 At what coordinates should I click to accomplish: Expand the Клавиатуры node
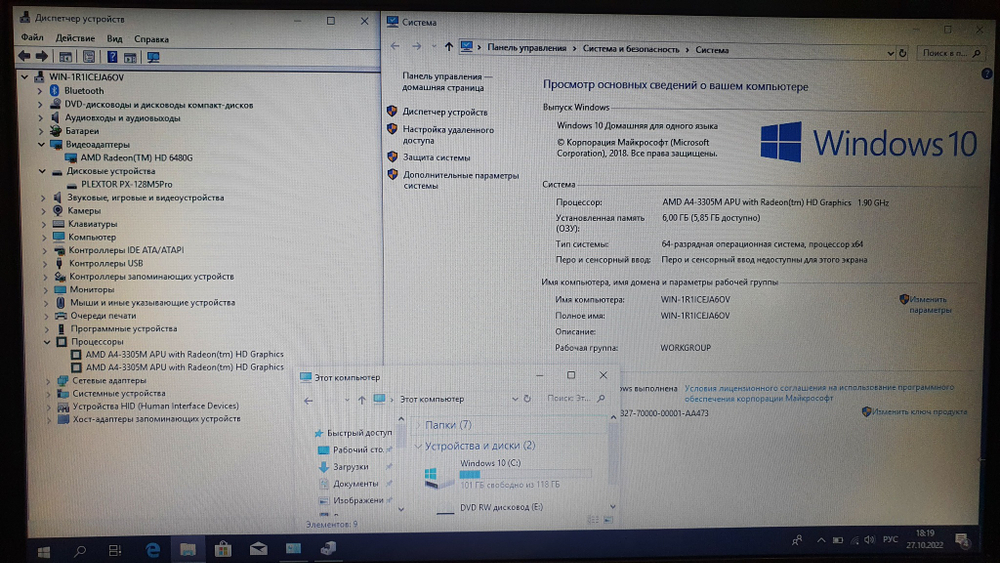44,224
